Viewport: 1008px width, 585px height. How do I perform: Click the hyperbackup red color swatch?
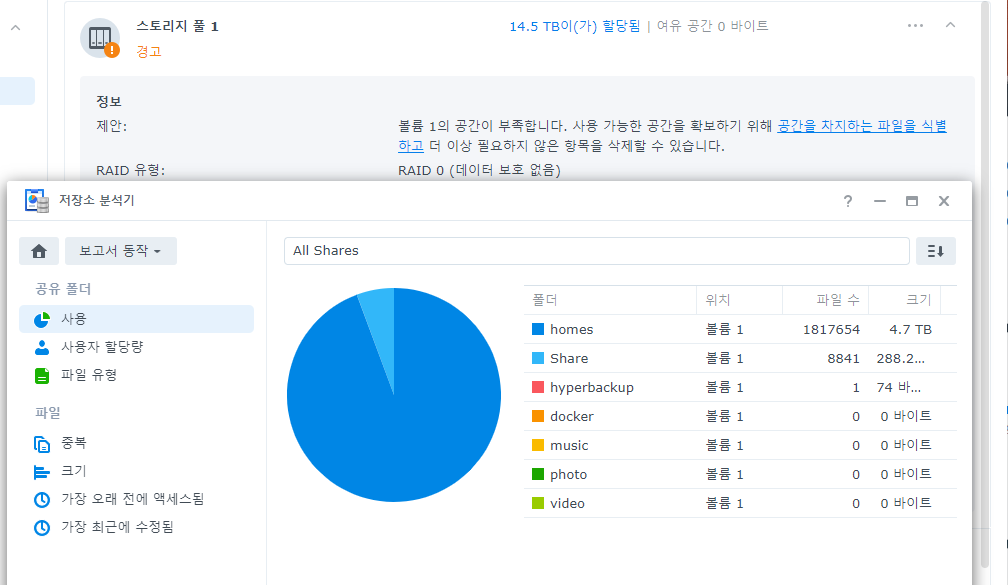(538, 387)
